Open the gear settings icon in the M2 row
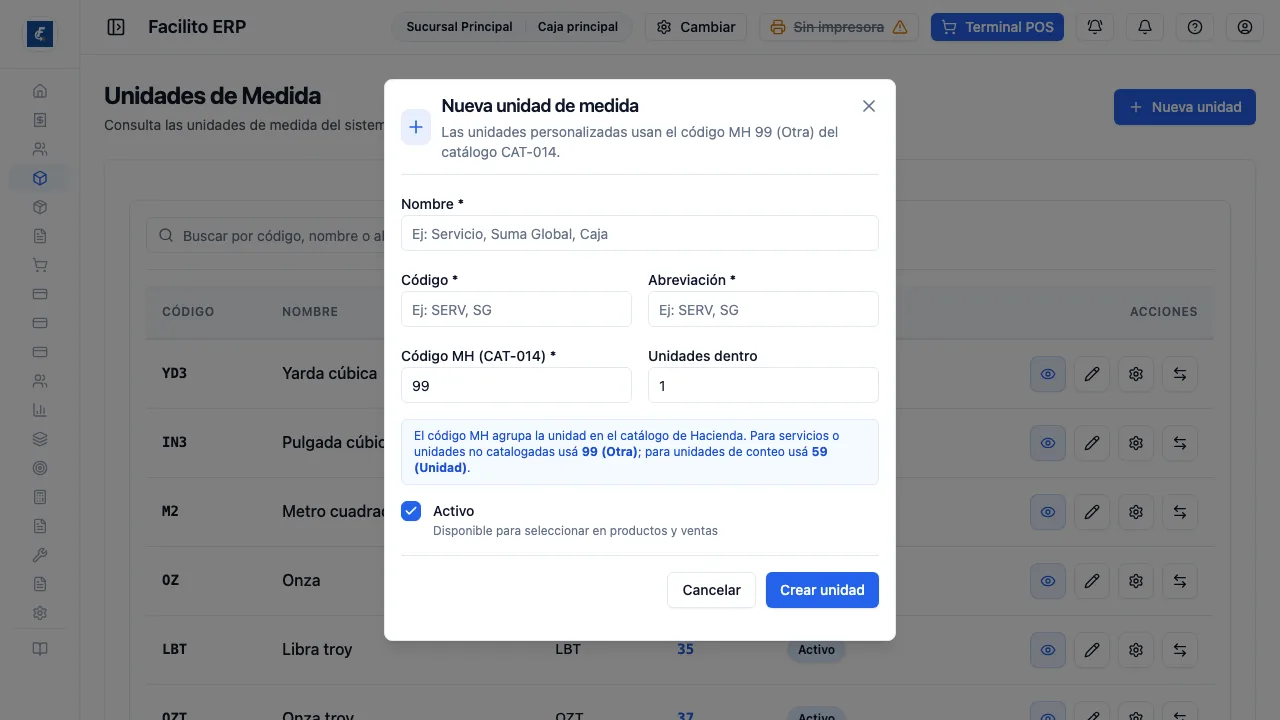Image resolution: width=1280 pixels, height=720 pixels. tap(1136, 512)
